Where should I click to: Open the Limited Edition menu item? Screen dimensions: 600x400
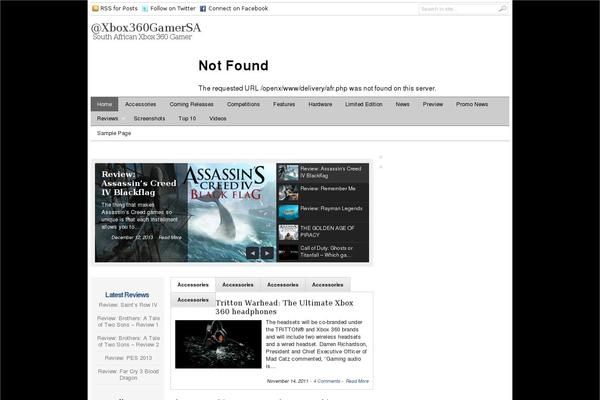pos(364,104)
